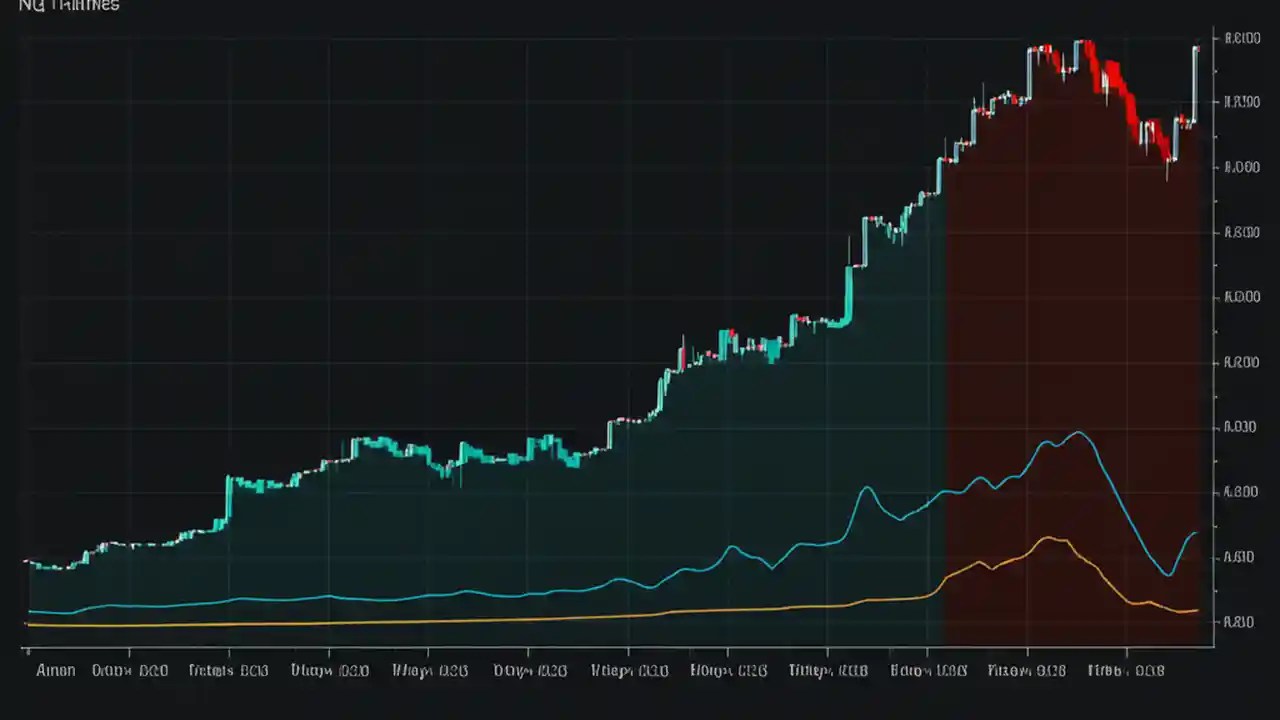
Task: Select the first date label on x-axis
Action: (55, 670)
